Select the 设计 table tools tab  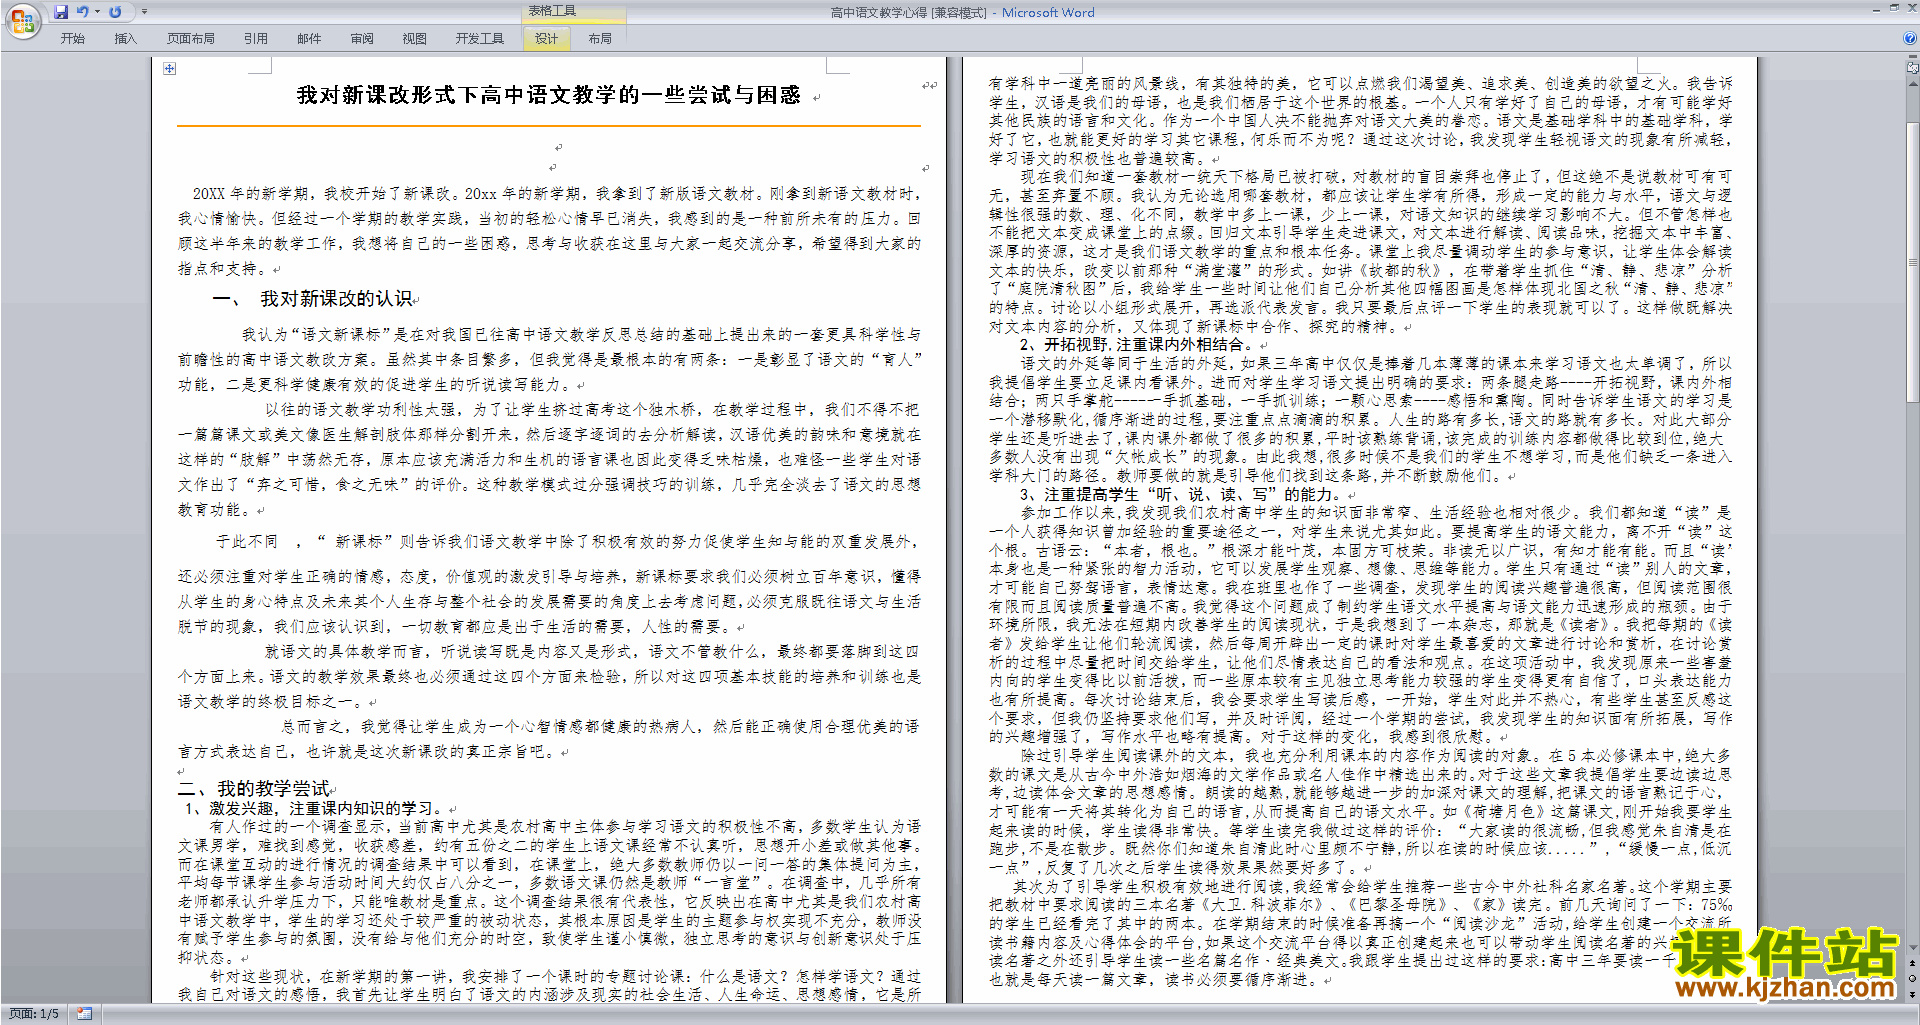(x=546, y=39)
